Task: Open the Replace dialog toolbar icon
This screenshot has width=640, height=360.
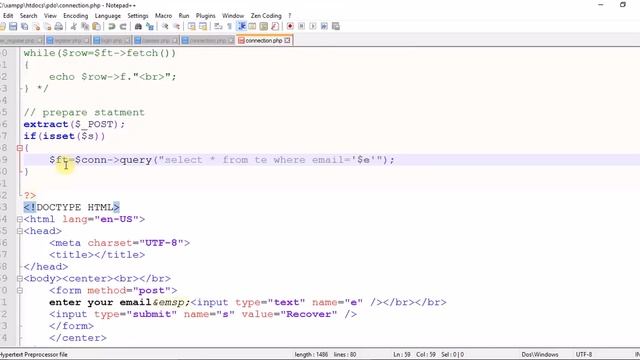Action: pyautogui.click(x=150, y=27)
